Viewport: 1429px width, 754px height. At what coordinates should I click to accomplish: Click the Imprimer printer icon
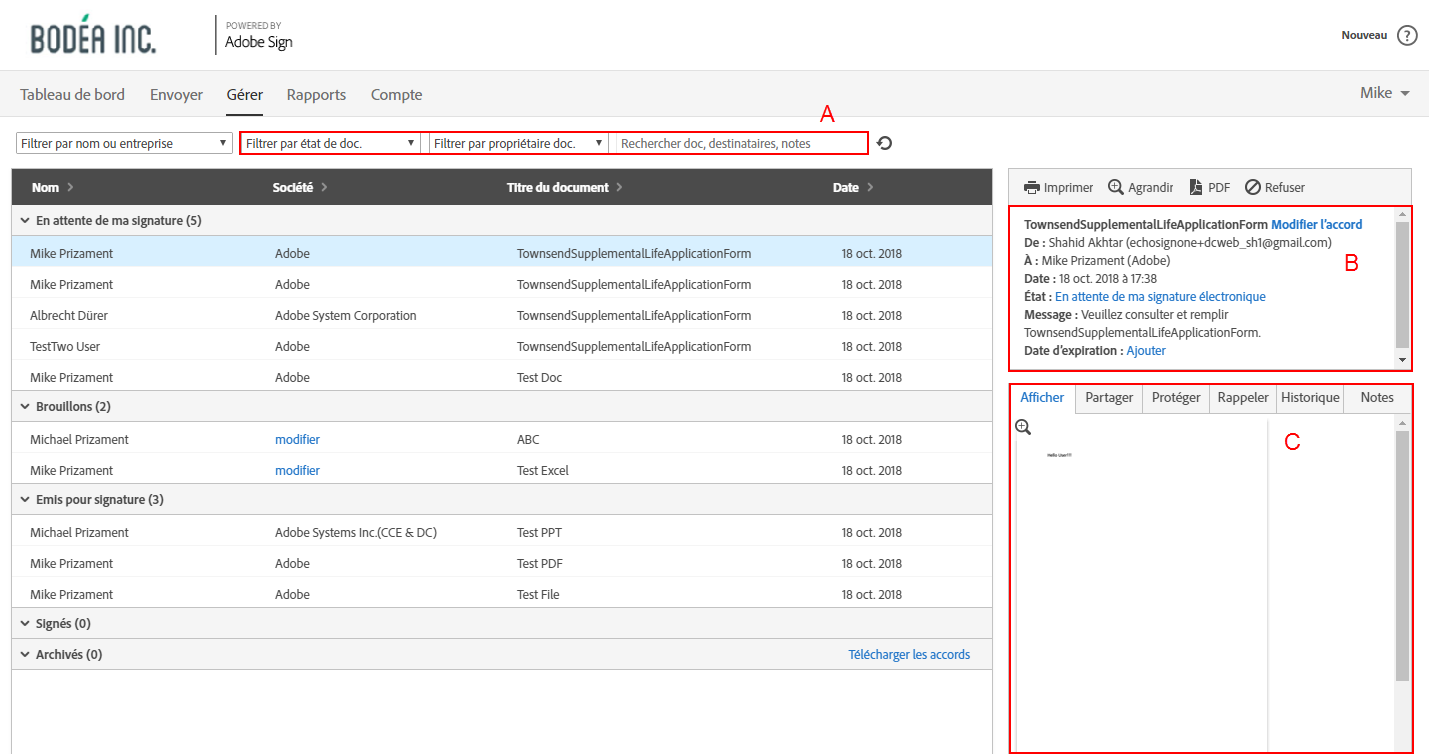pyautogui.click(x=1031, y=187)
